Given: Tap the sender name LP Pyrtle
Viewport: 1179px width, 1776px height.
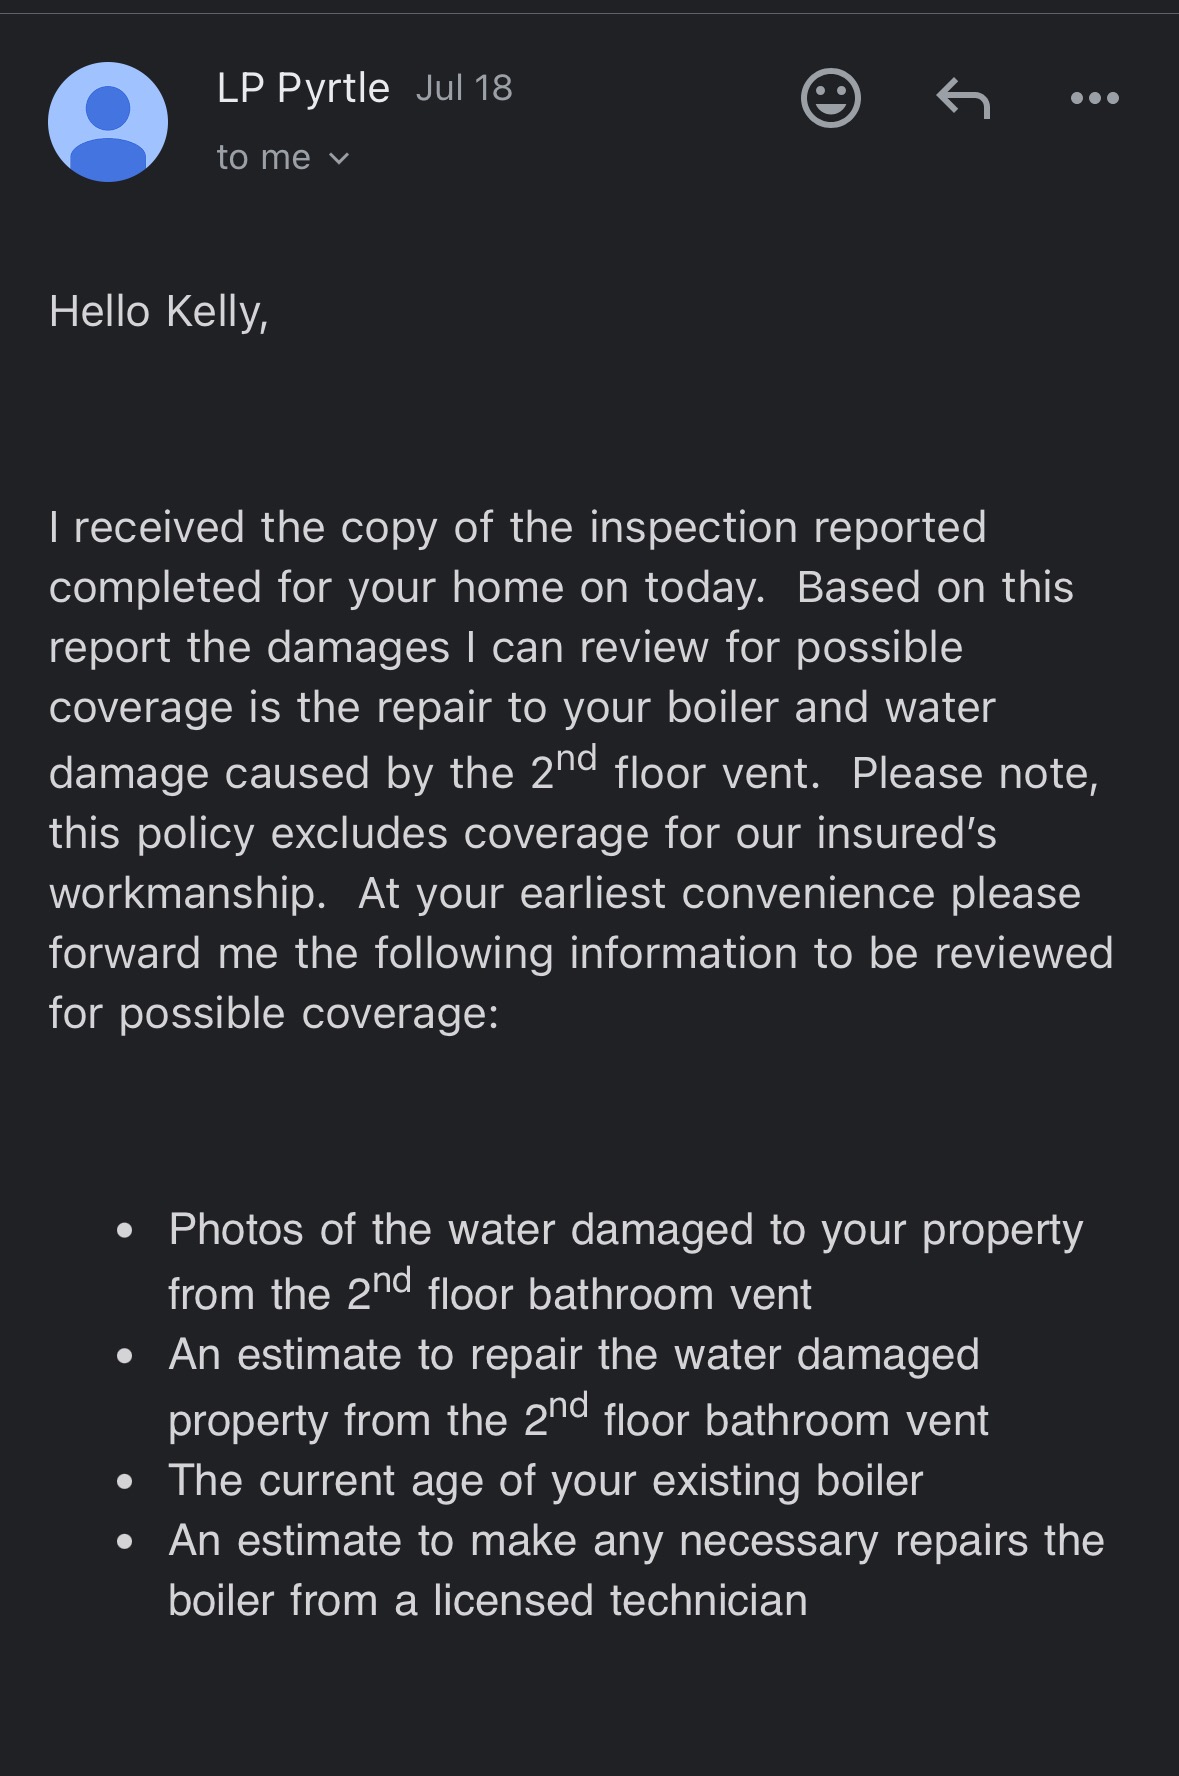Looking at the screenshot, I should pyautogui.click(x=303, y=88).
